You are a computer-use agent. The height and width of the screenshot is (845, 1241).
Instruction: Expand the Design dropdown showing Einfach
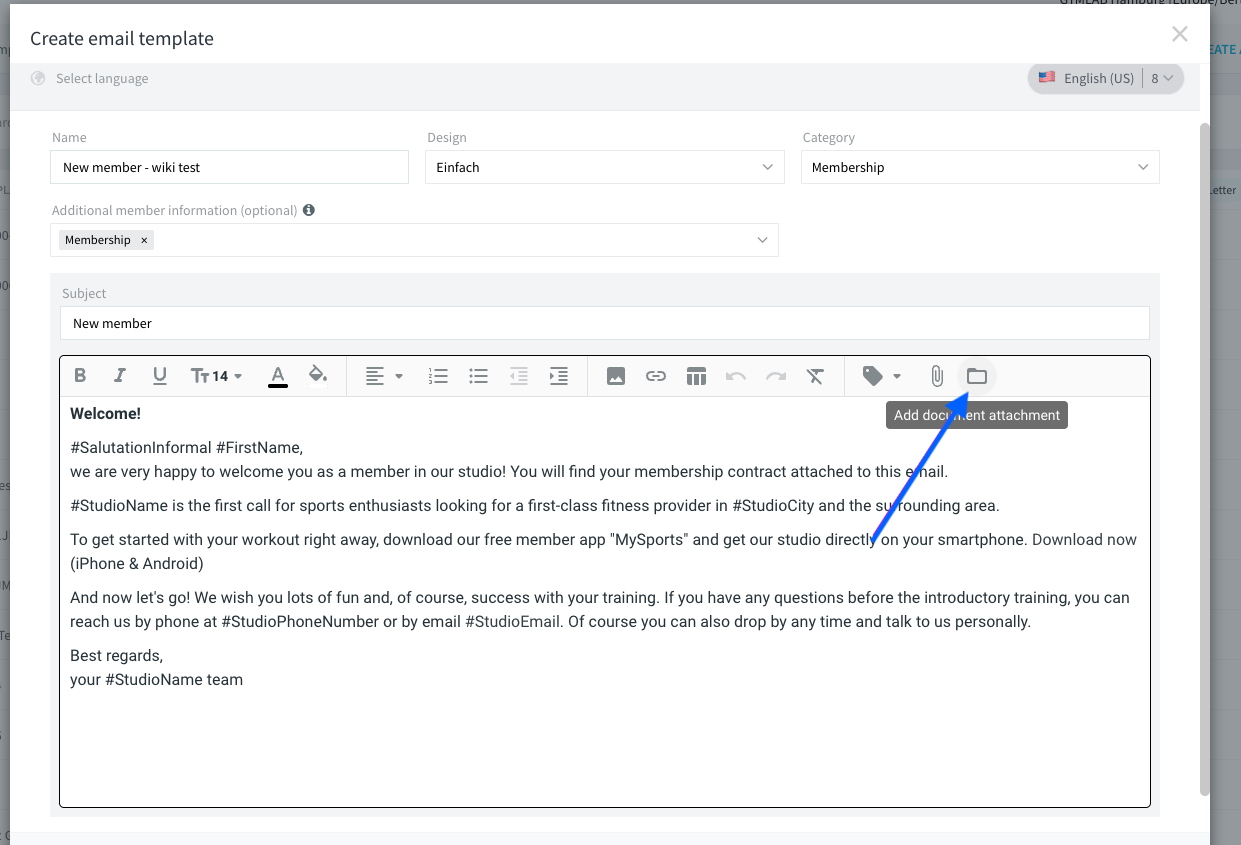(604, 167)
